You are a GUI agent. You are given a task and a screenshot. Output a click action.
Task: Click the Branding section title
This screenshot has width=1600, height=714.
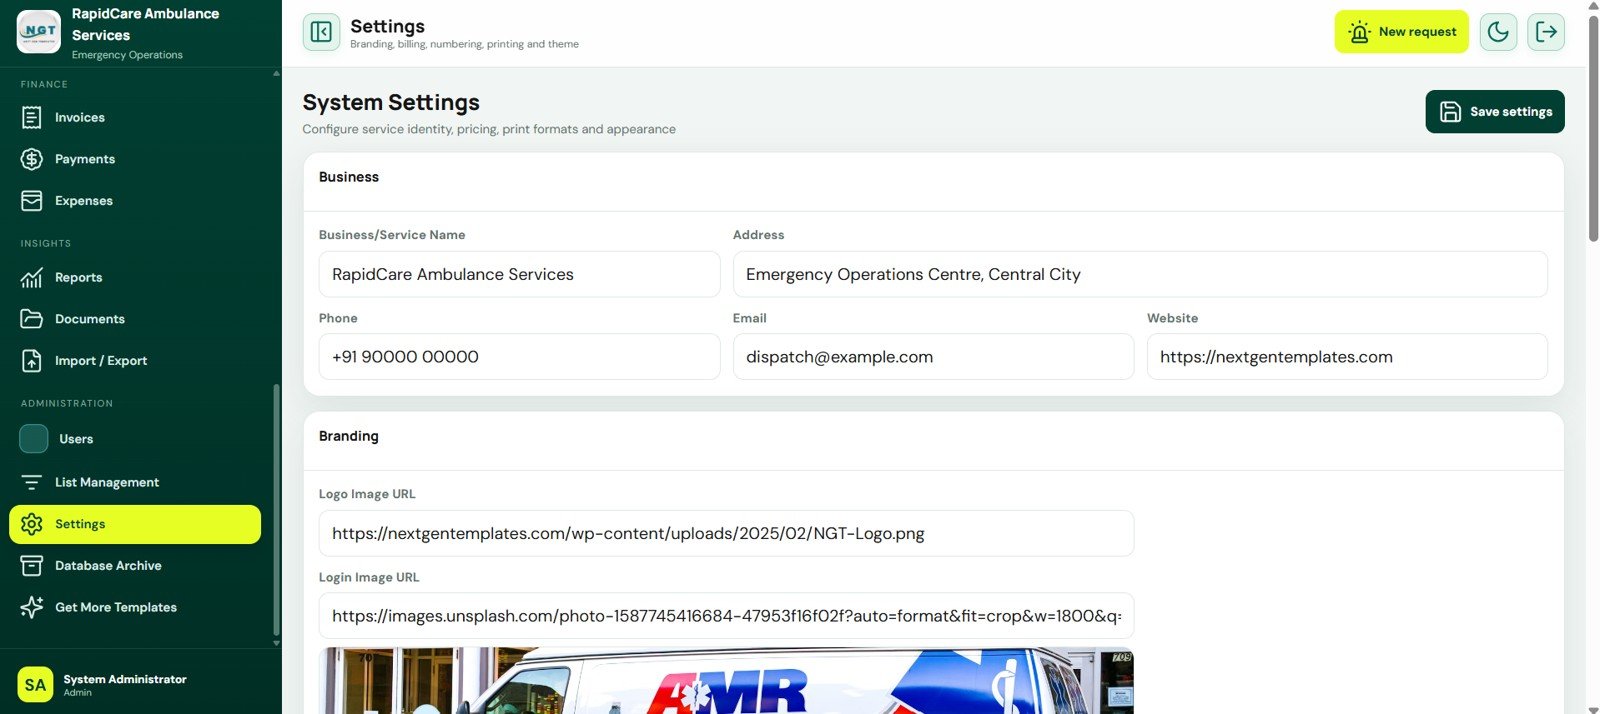349,436
